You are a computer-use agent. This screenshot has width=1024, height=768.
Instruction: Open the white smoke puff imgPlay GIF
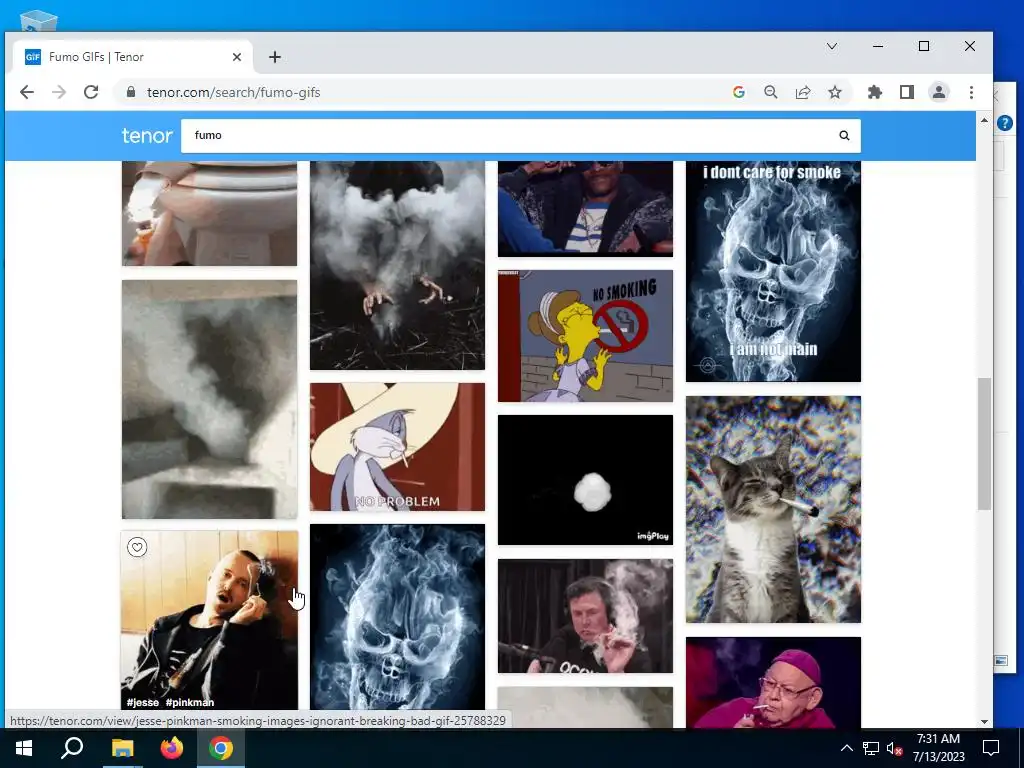(585, 480)
